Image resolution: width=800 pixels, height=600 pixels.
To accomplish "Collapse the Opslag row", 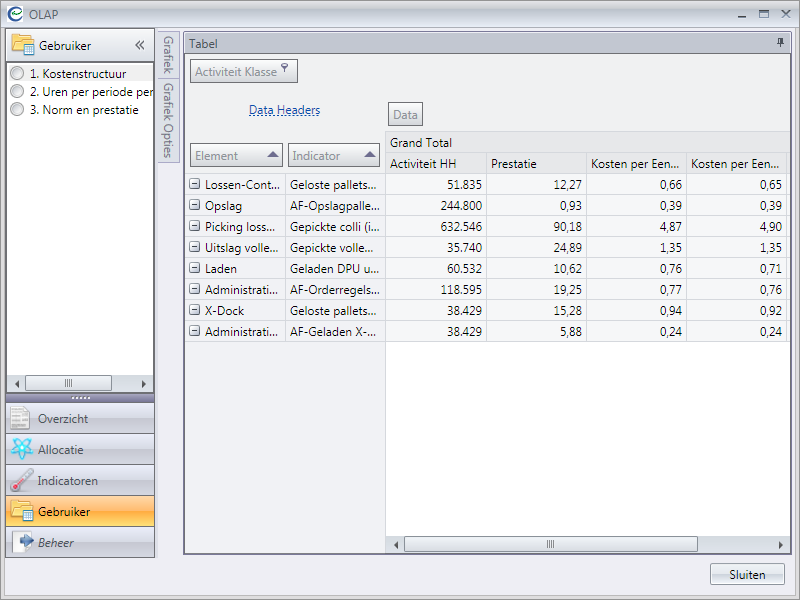I will (x=195, y=205).
